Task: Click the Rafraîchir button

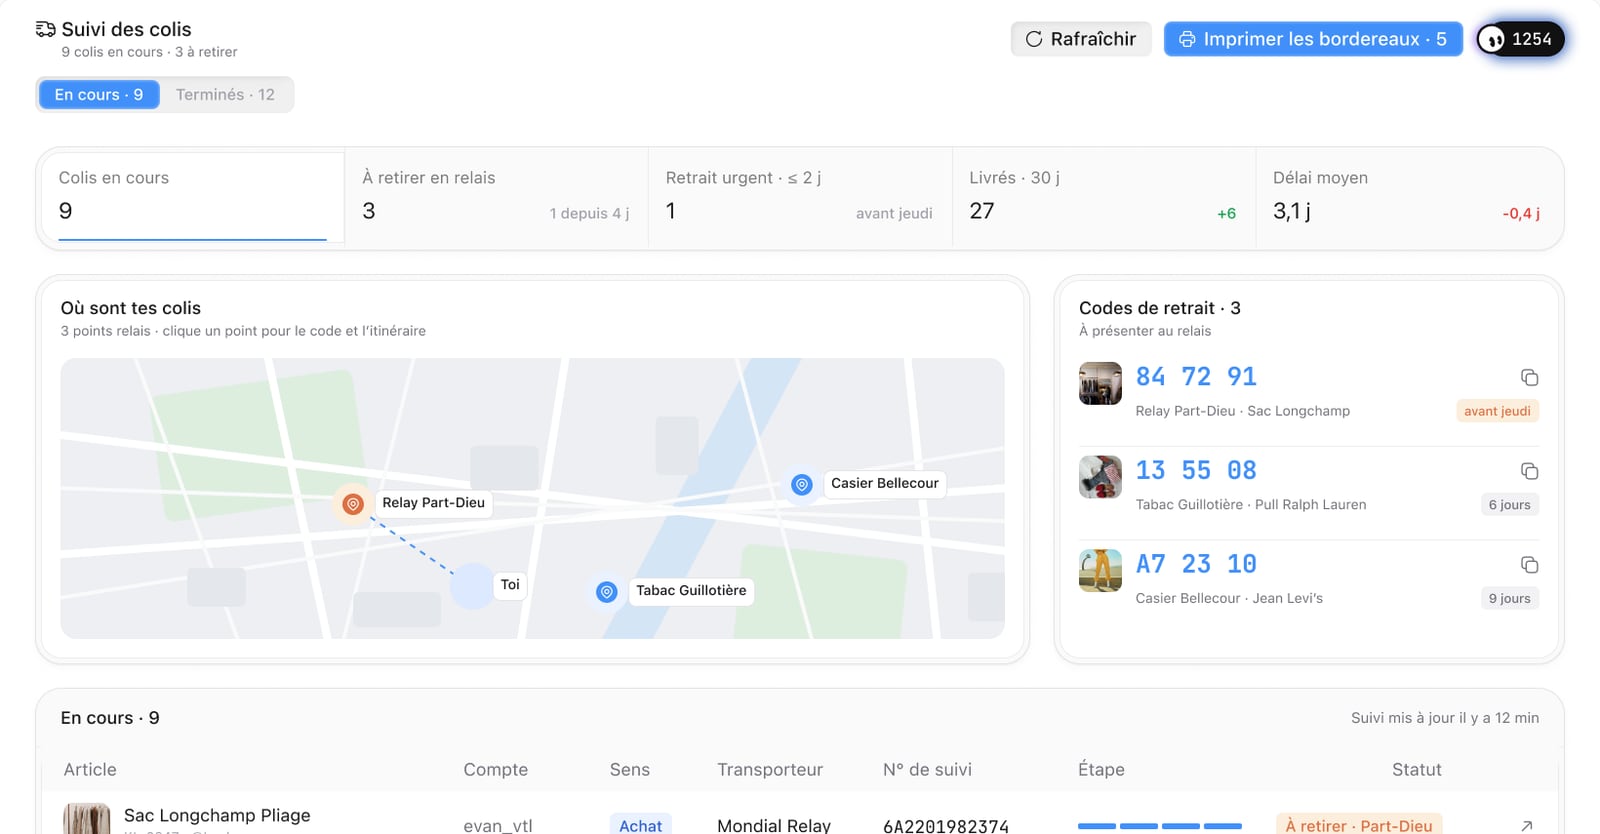Action: click(x=1081, y=39)
